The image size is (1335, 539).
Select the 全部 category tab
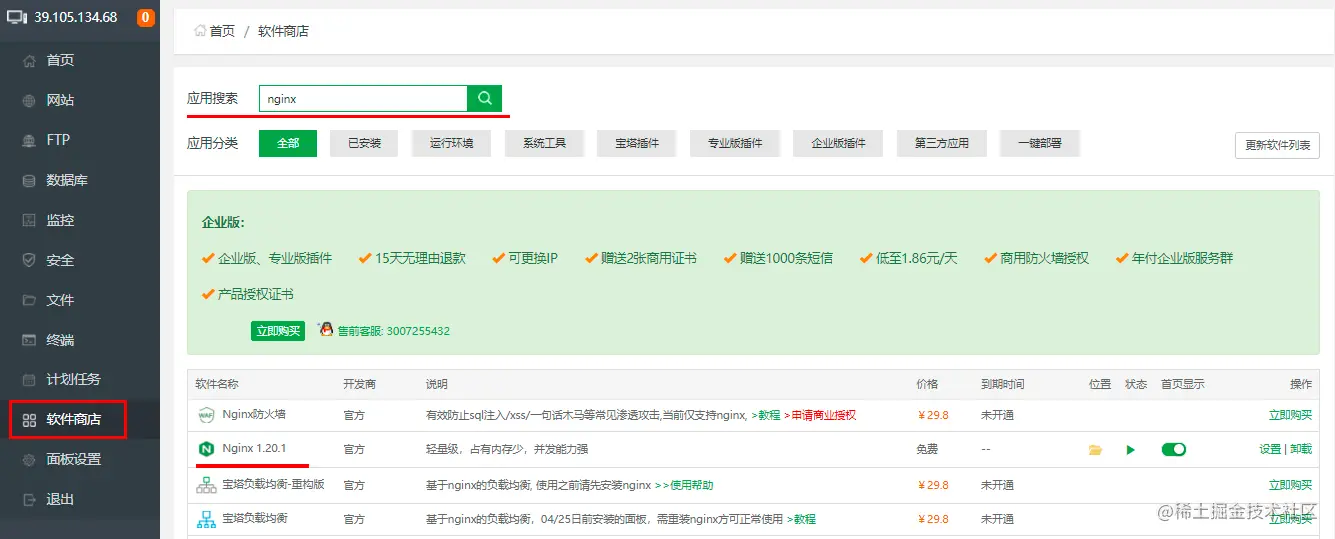pyautogui.click(x=288, y=143)
